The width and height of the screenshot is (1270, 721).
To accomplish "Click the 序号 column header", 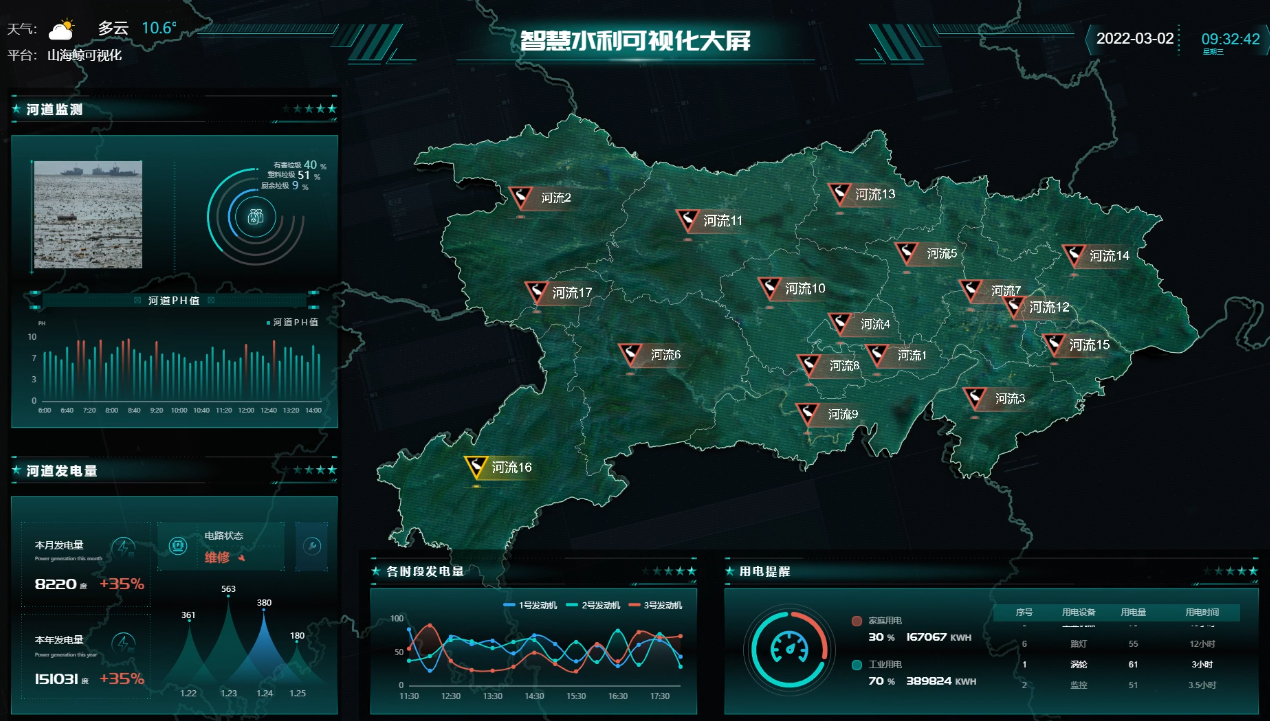I will [1023, 612].
